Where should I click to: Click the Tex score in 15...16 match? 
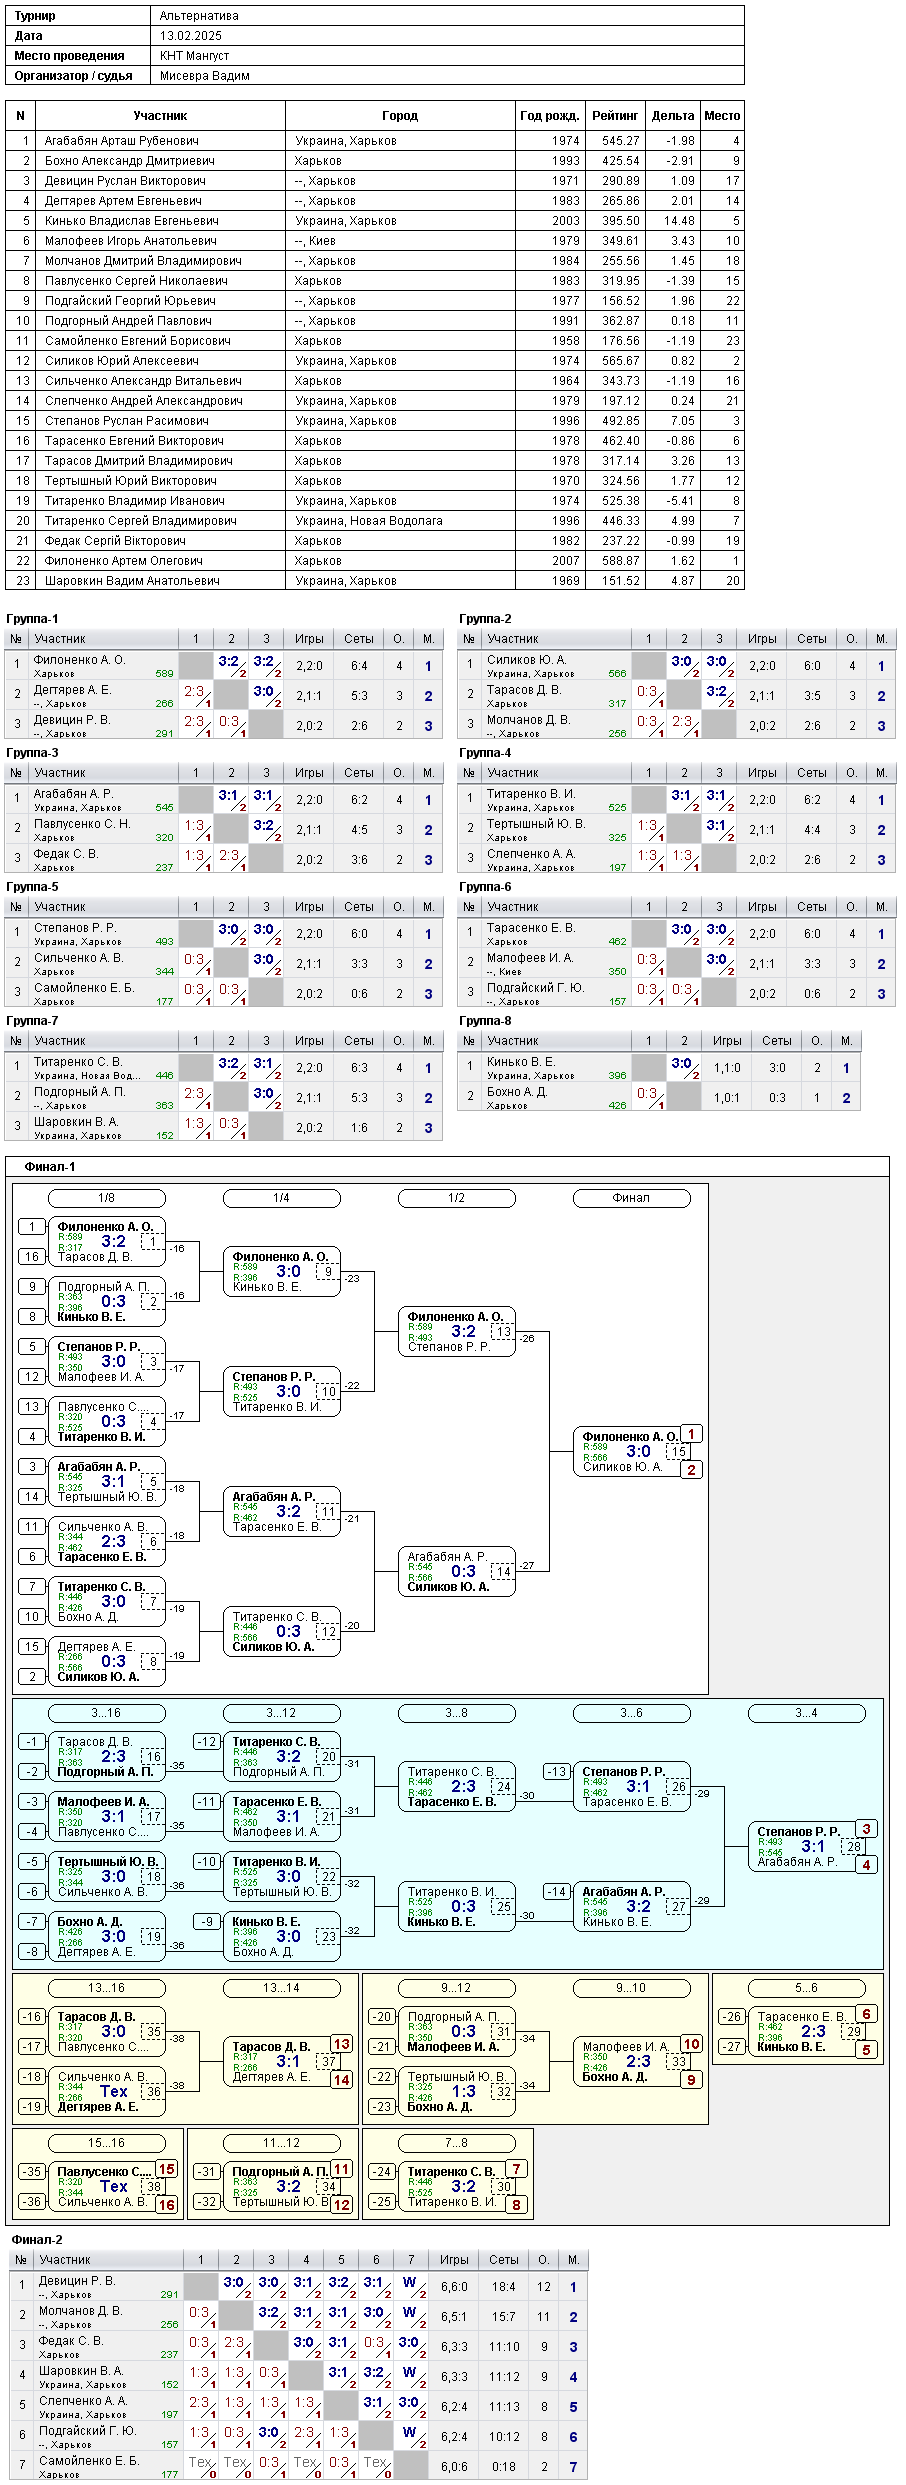coord(114,2187)
